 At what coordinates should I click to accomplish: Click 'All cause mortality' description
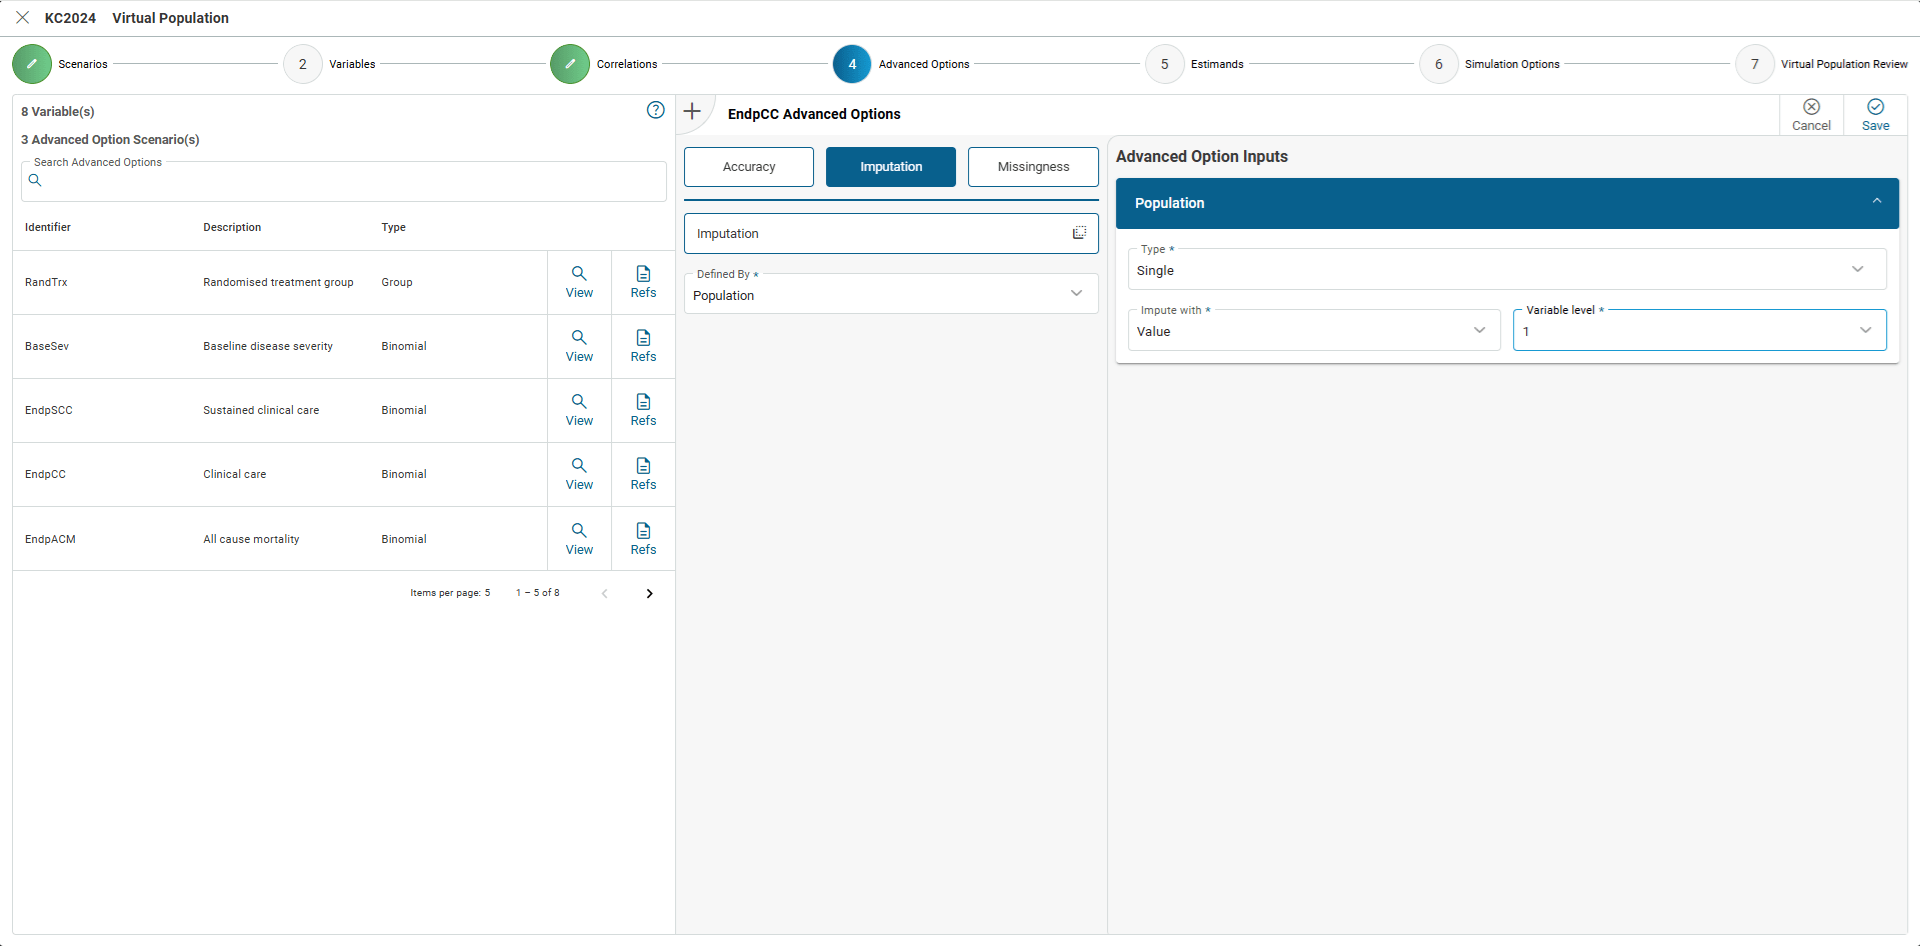pos(251,539)
